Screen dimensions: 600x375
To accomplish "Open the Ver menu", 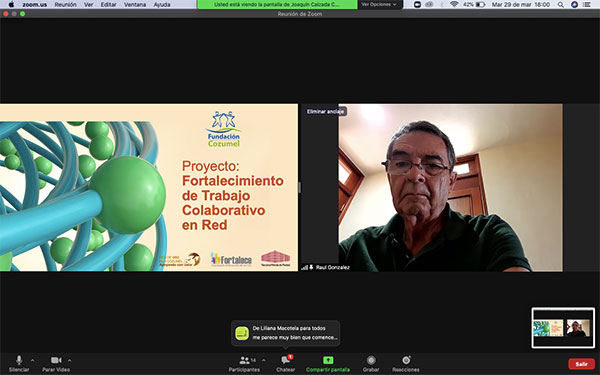I will 88,5.
